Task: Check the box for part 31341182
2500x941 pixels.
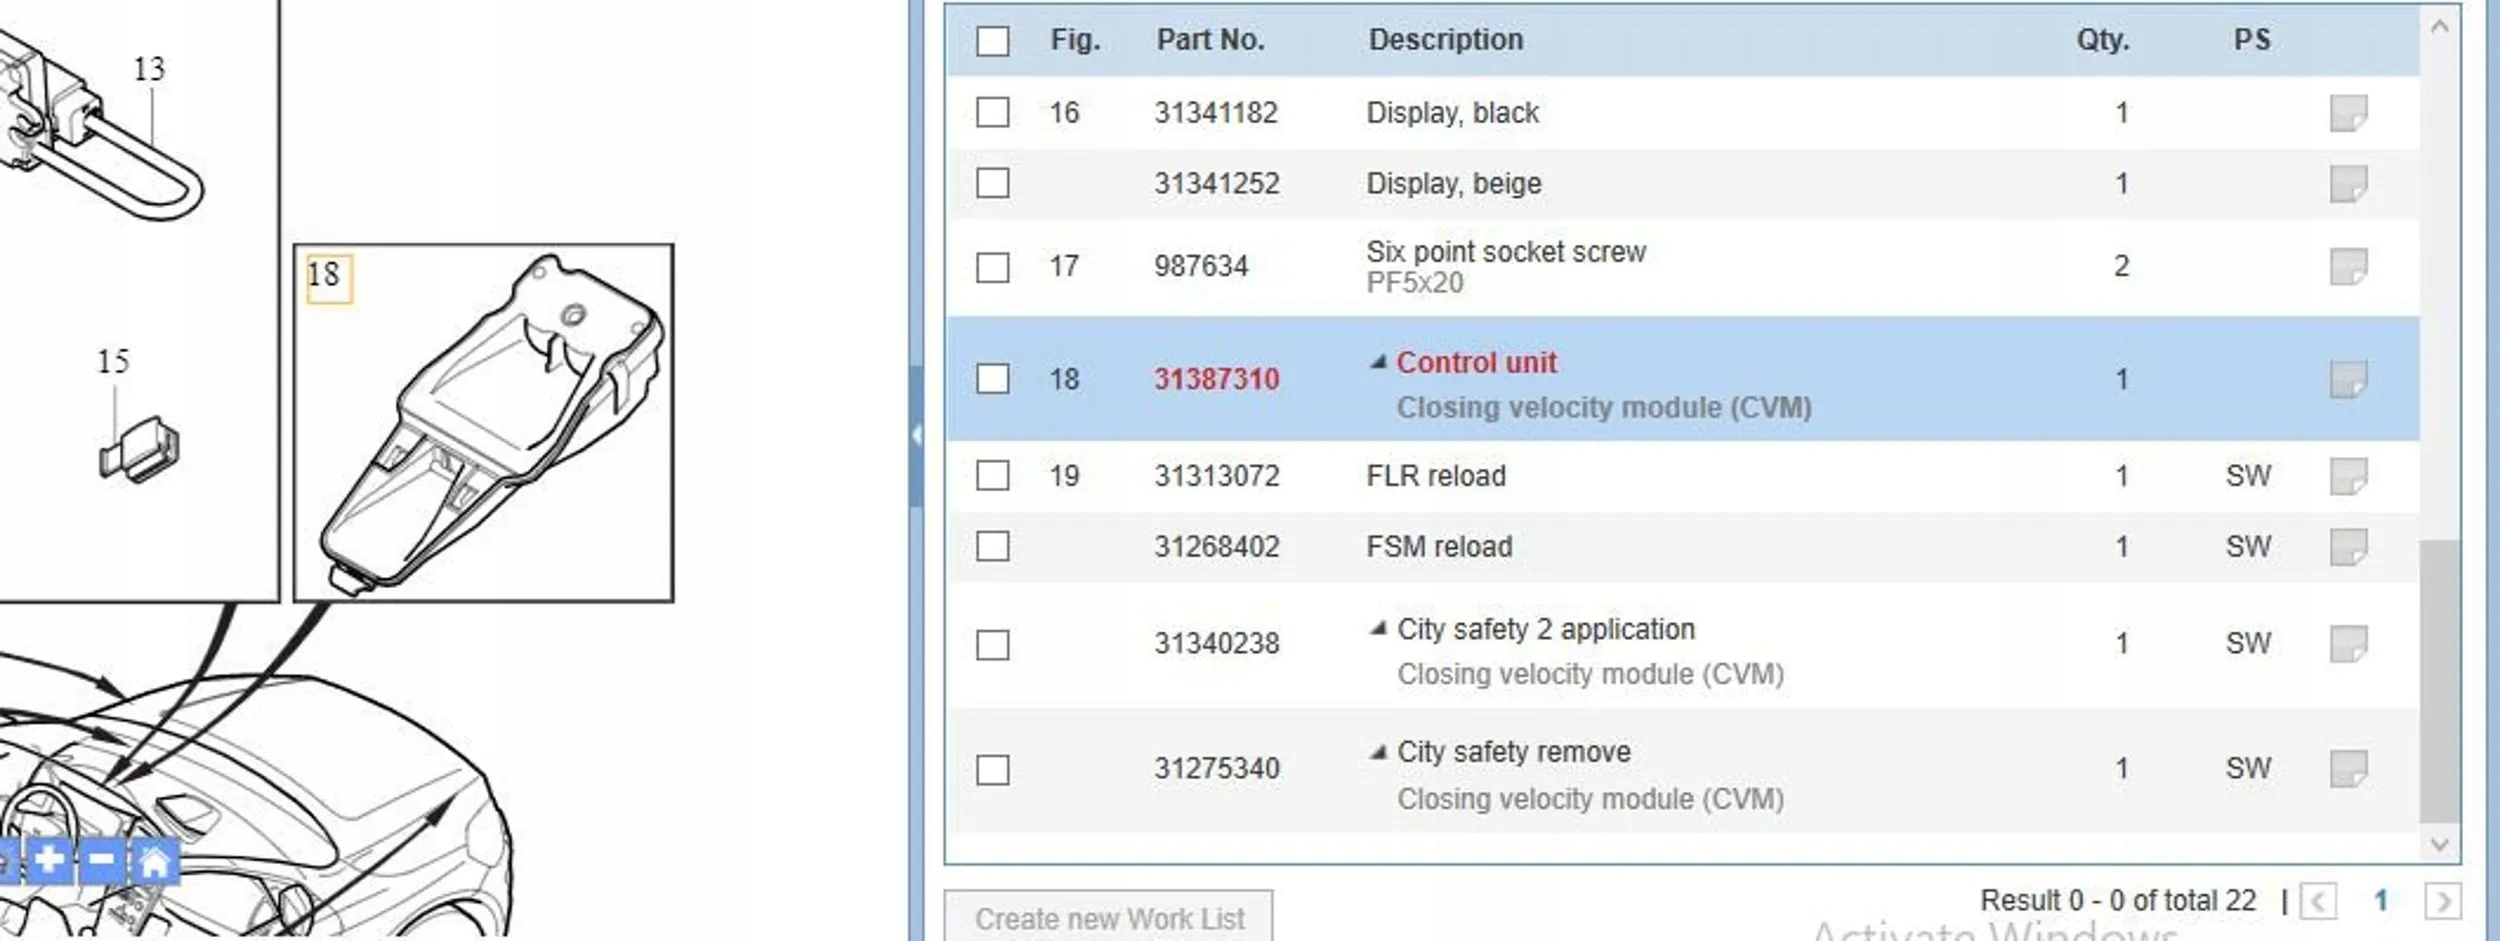Action: click(x=993, y=112)
